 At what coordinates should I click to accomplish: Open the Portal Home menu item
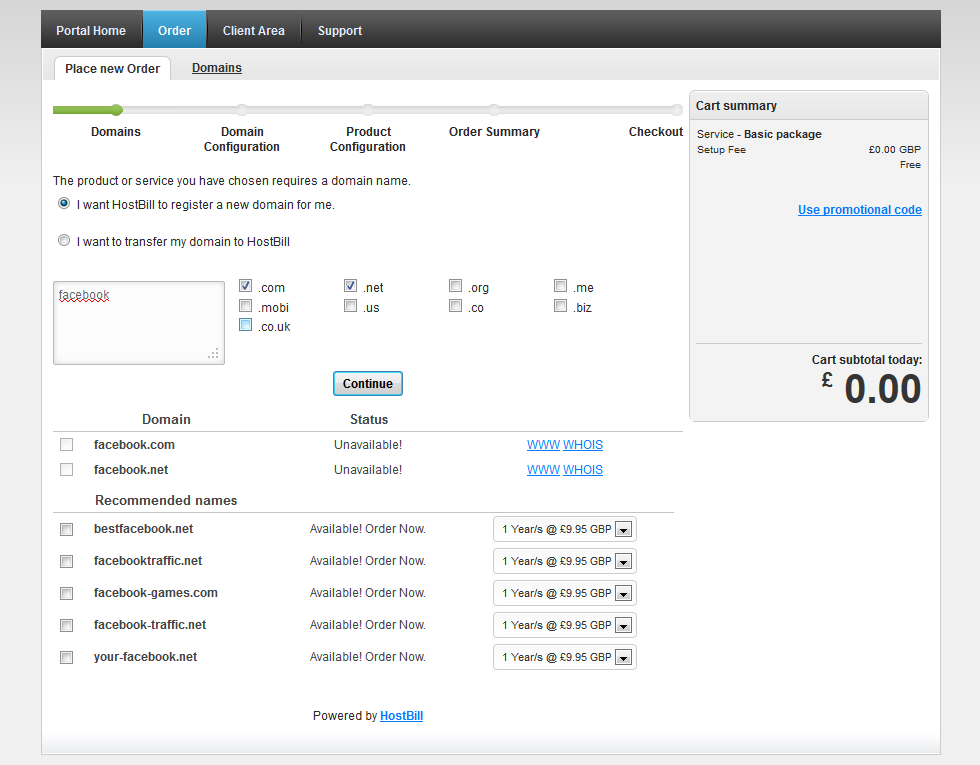pos(91,30)
